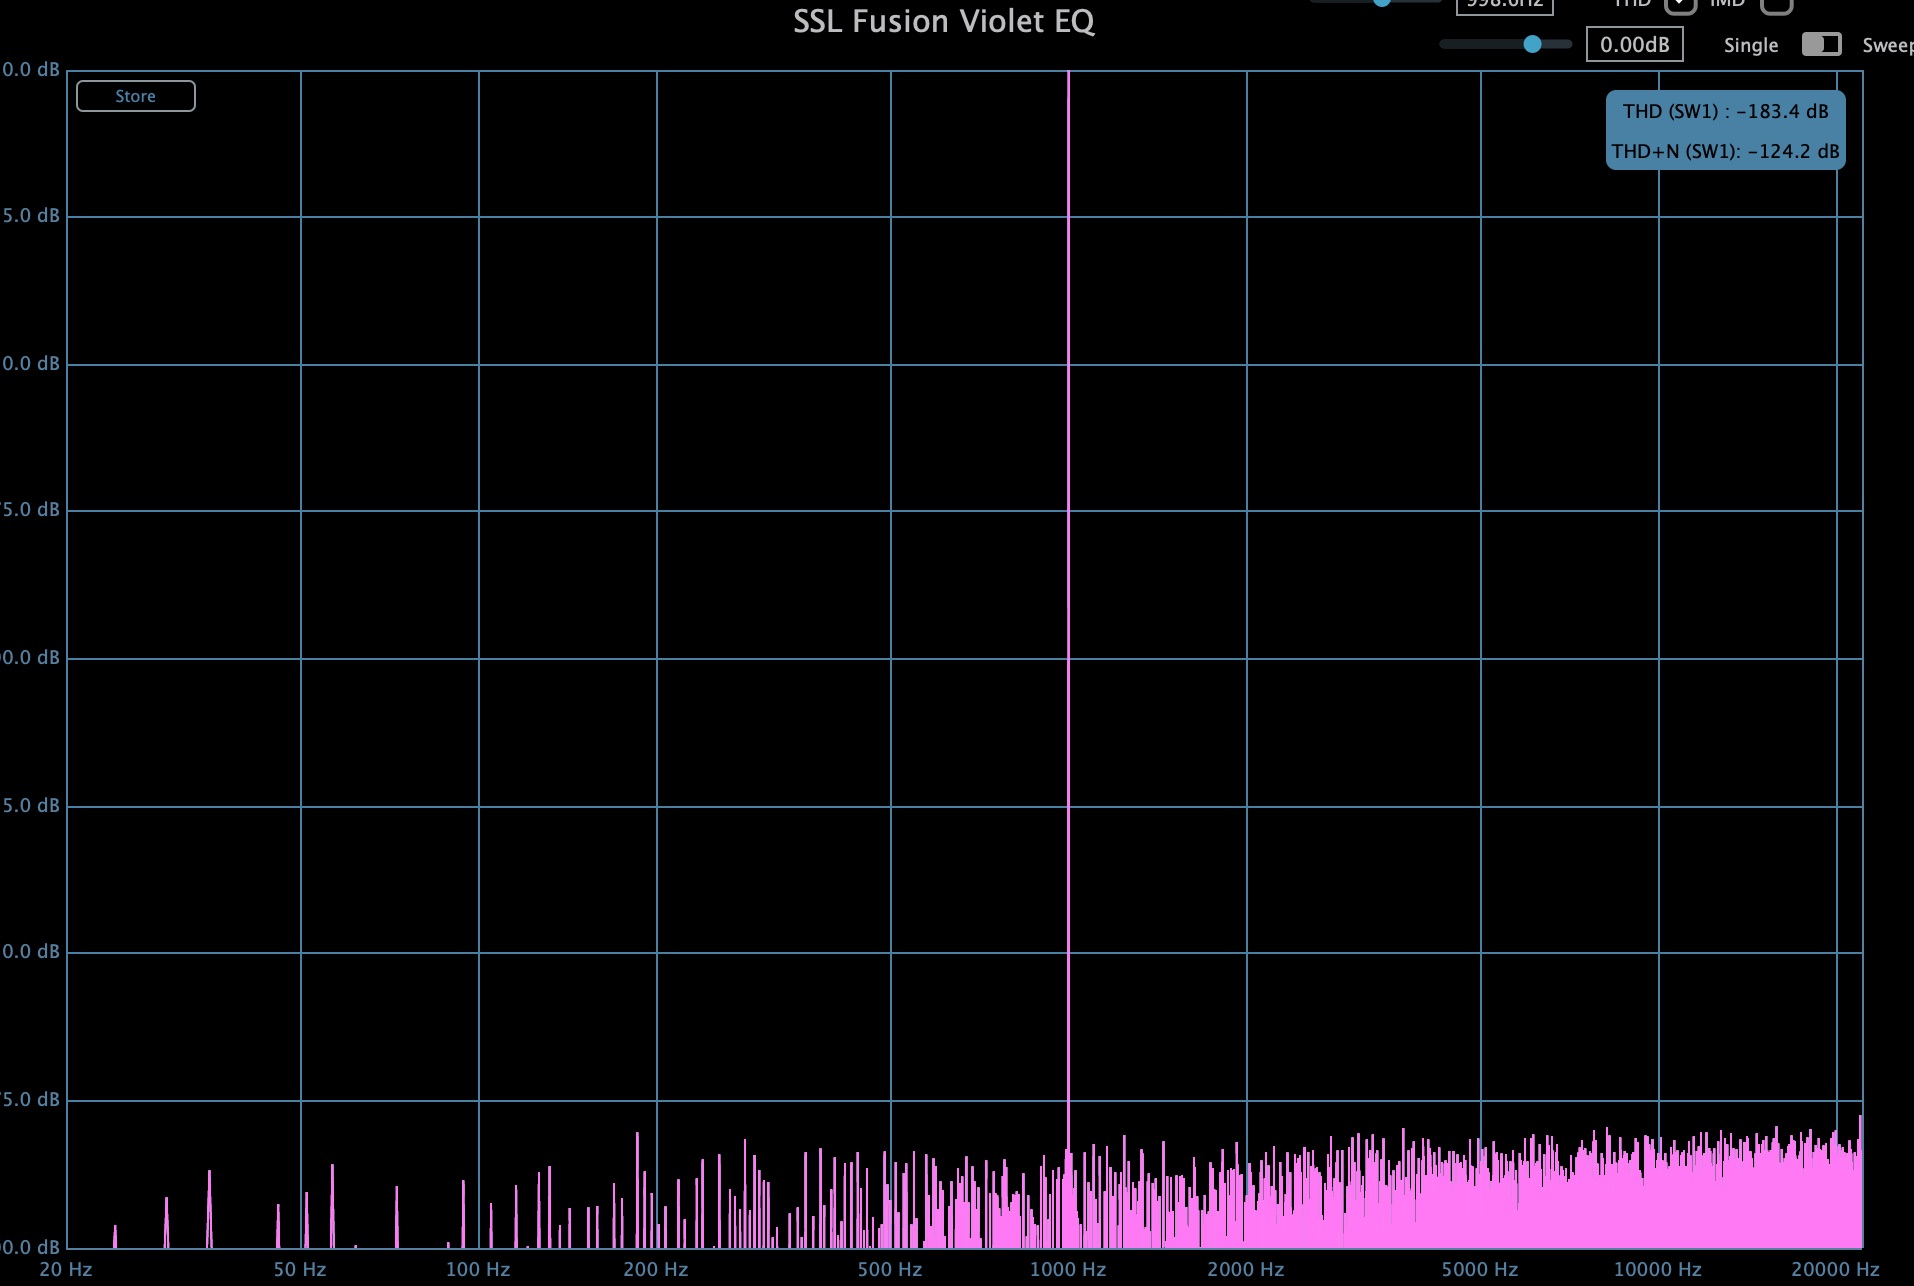
Task: Click the 20000 Hz axis label
Action: click(x=1835, y=1270)
